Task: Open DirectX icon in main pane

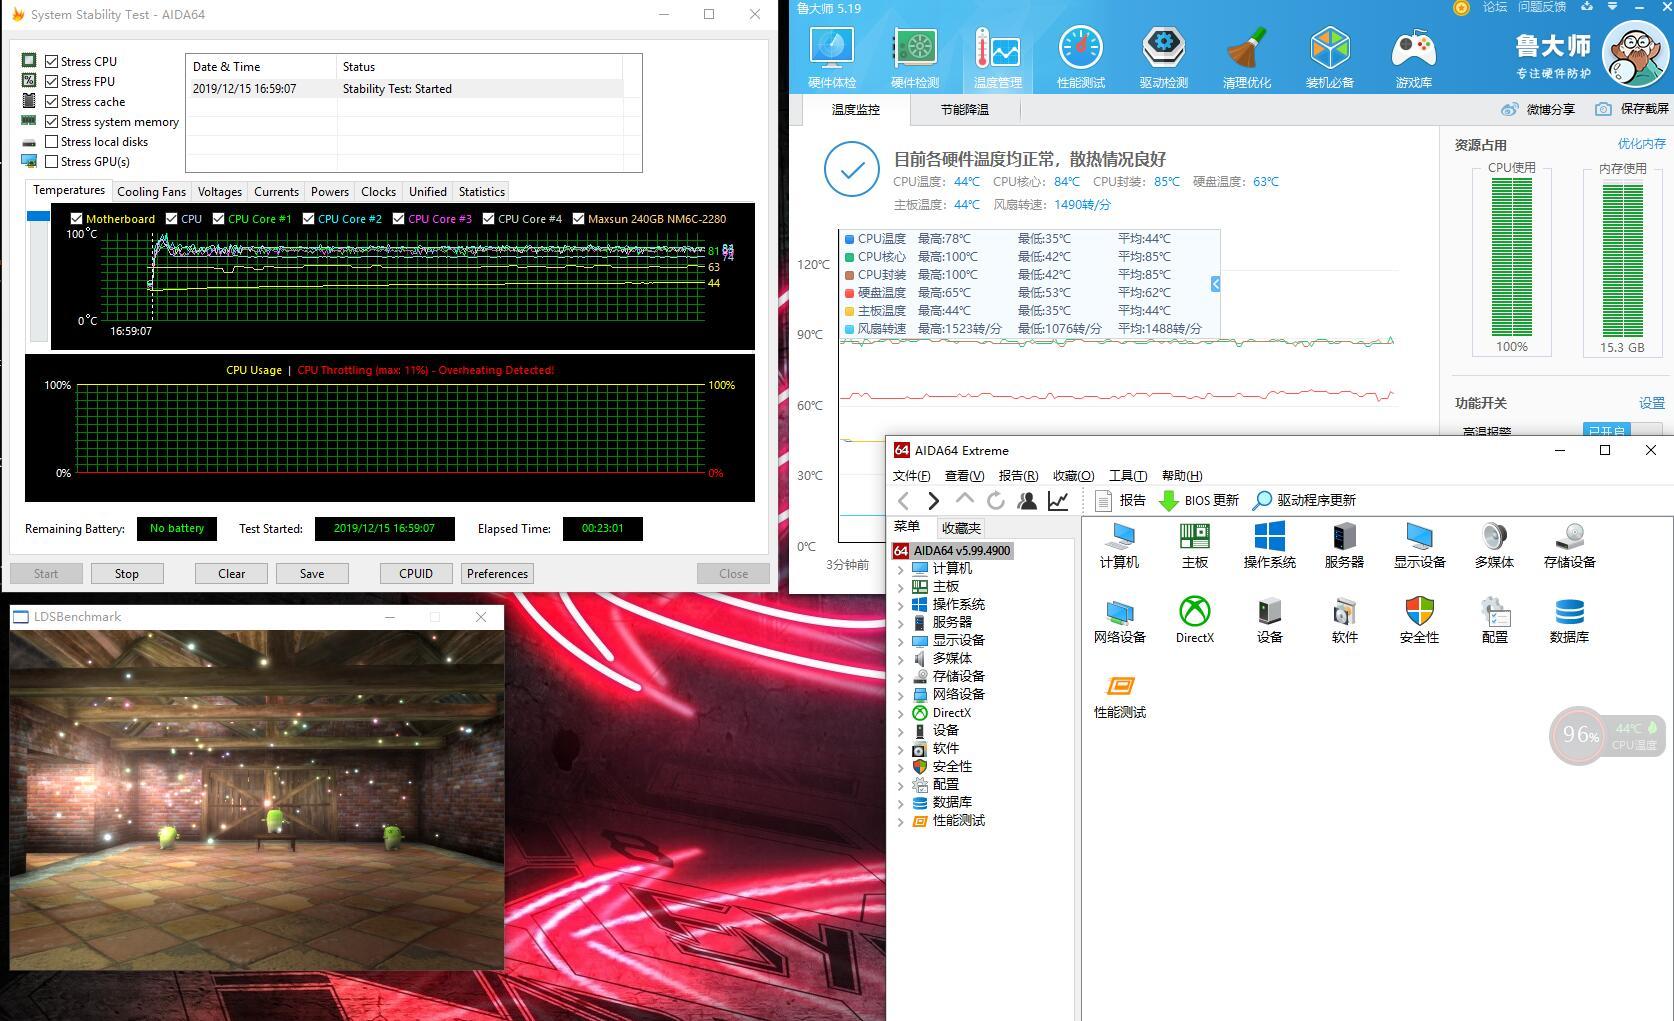Action: (x=1195, y=621)
